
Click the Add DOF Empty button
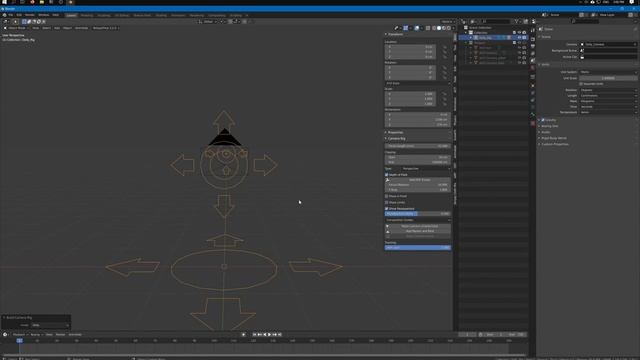418,180
